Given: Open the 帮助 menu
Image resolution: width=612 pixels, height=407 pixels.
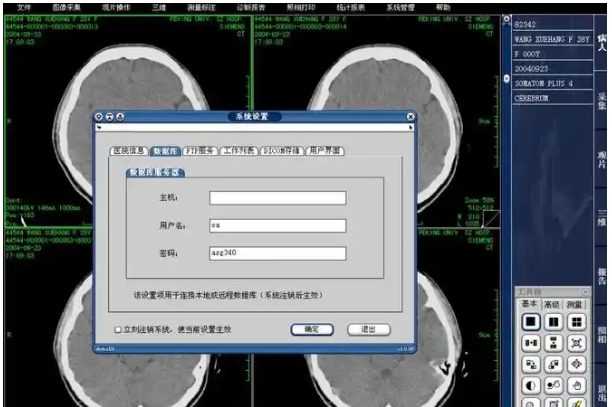Looking at the screenshot, I should click(x=443, y=7).
